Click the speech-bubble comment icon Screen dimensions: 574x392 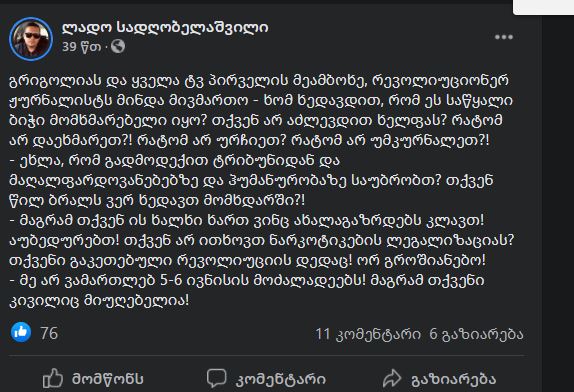tap(216, 378)
